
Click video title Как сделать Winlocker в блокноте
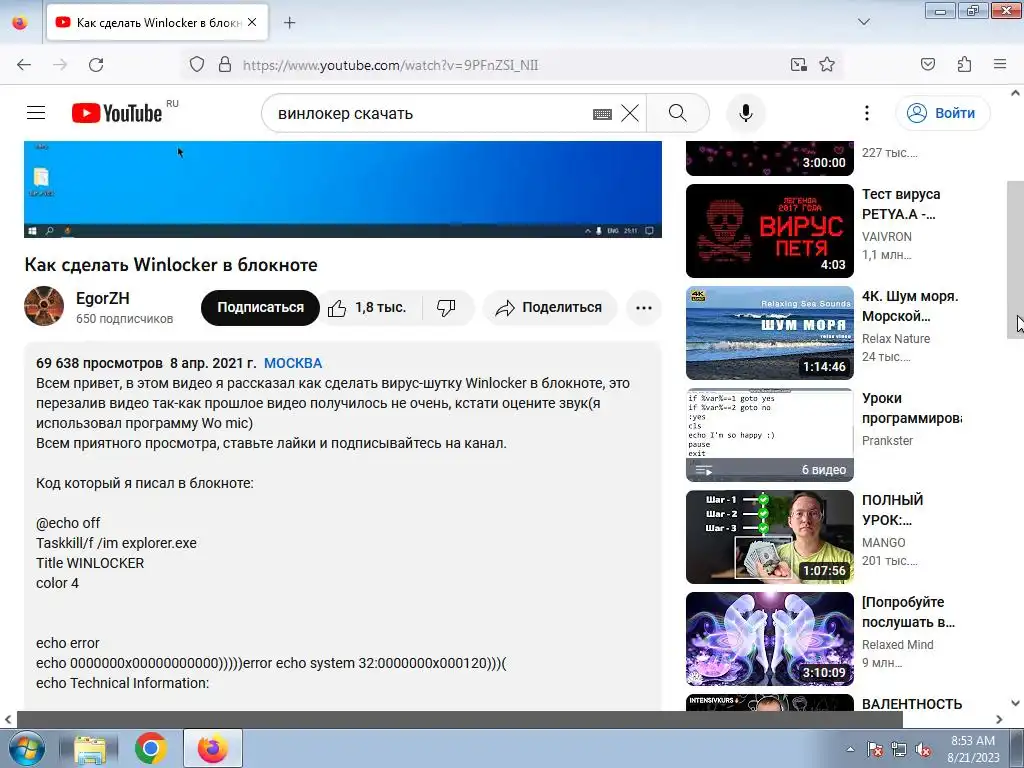171,265
